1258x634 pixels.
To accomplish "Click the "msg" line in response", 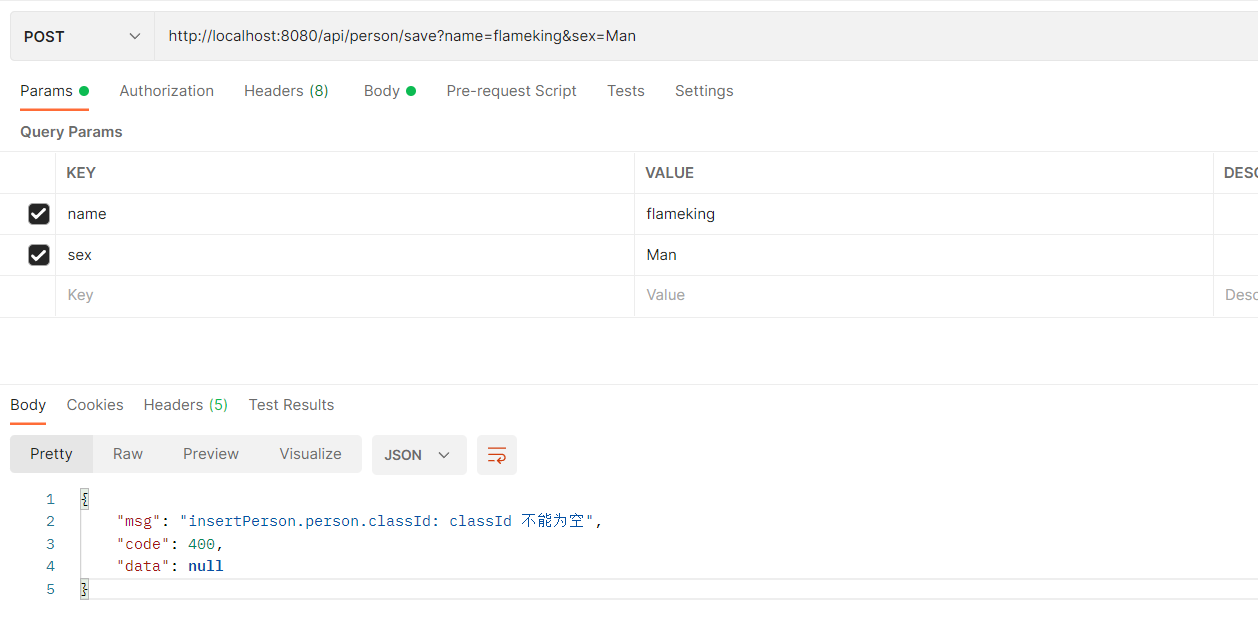I will pyautogui.click(x=360, y=521).
